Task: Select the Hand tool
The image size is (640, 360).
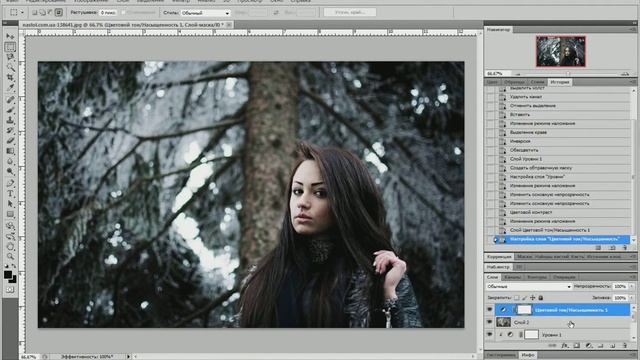Action: tap(10, 247)
